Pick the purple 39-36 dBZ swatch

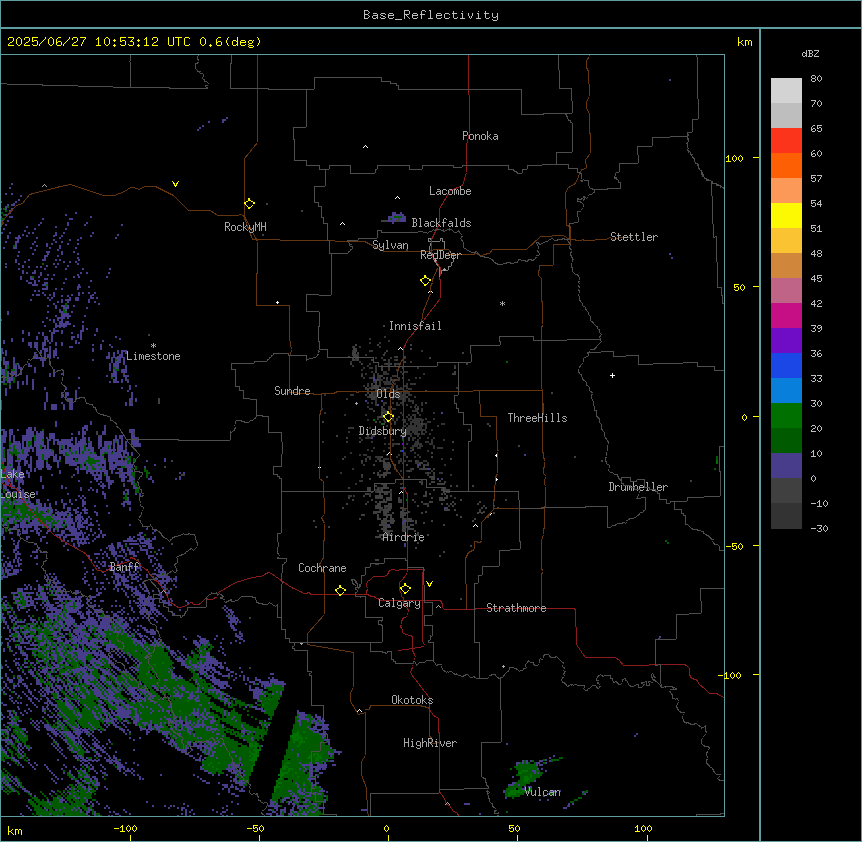pyautogui.click(x=786, y=341)
